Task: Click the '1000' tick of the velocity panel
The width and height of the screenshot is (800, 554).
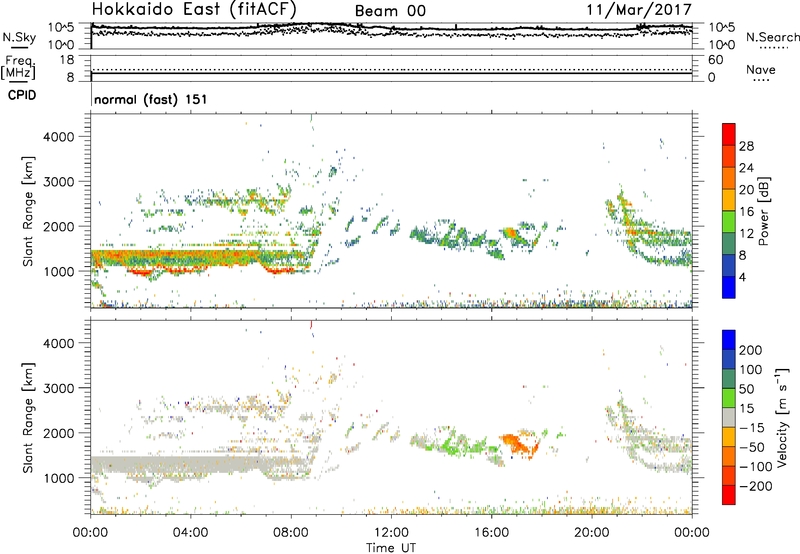Action: point(58,478)
